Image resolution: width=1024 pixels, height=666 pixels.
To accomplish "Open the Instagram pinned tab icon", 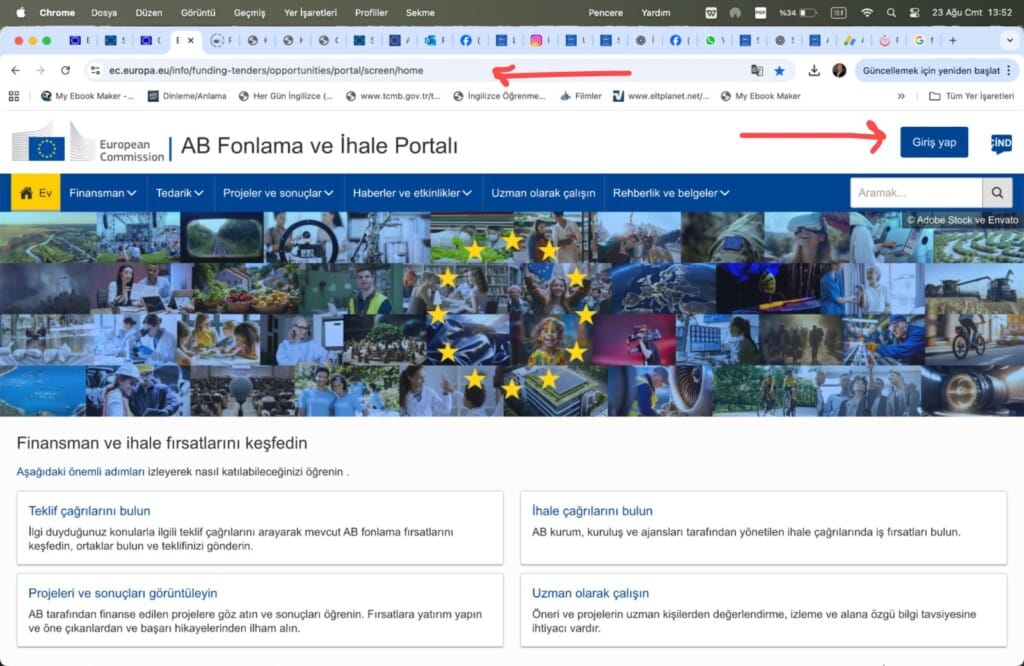I will 535,40.
